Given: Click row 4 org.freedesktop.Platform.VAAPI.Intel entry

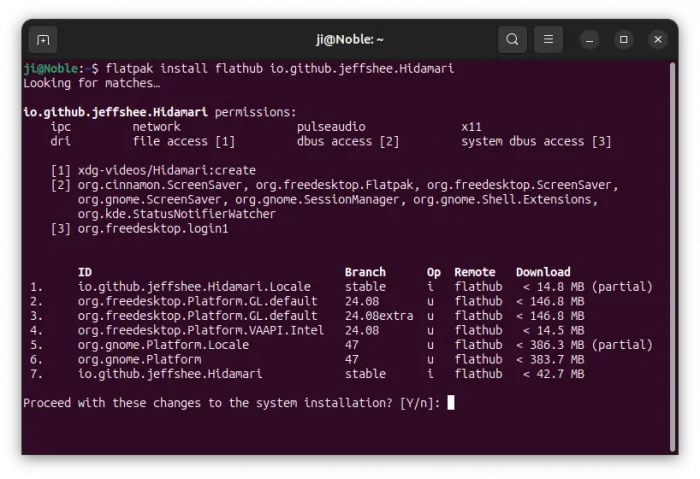Looking at the screenshot, I should [x=200, y=330].
